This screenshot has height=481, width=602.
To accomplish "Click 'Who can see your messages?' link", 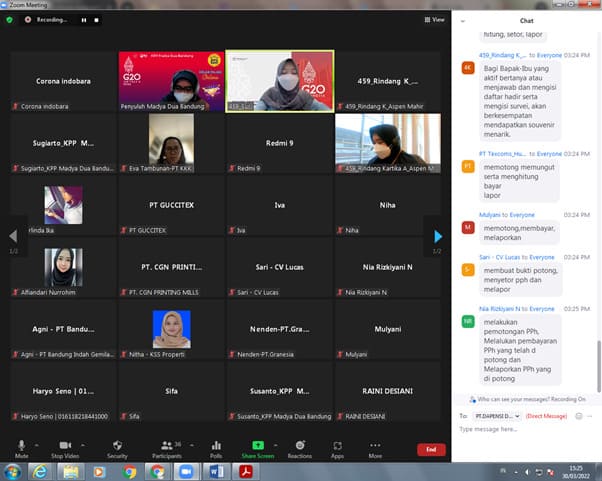I will (520, 398).
